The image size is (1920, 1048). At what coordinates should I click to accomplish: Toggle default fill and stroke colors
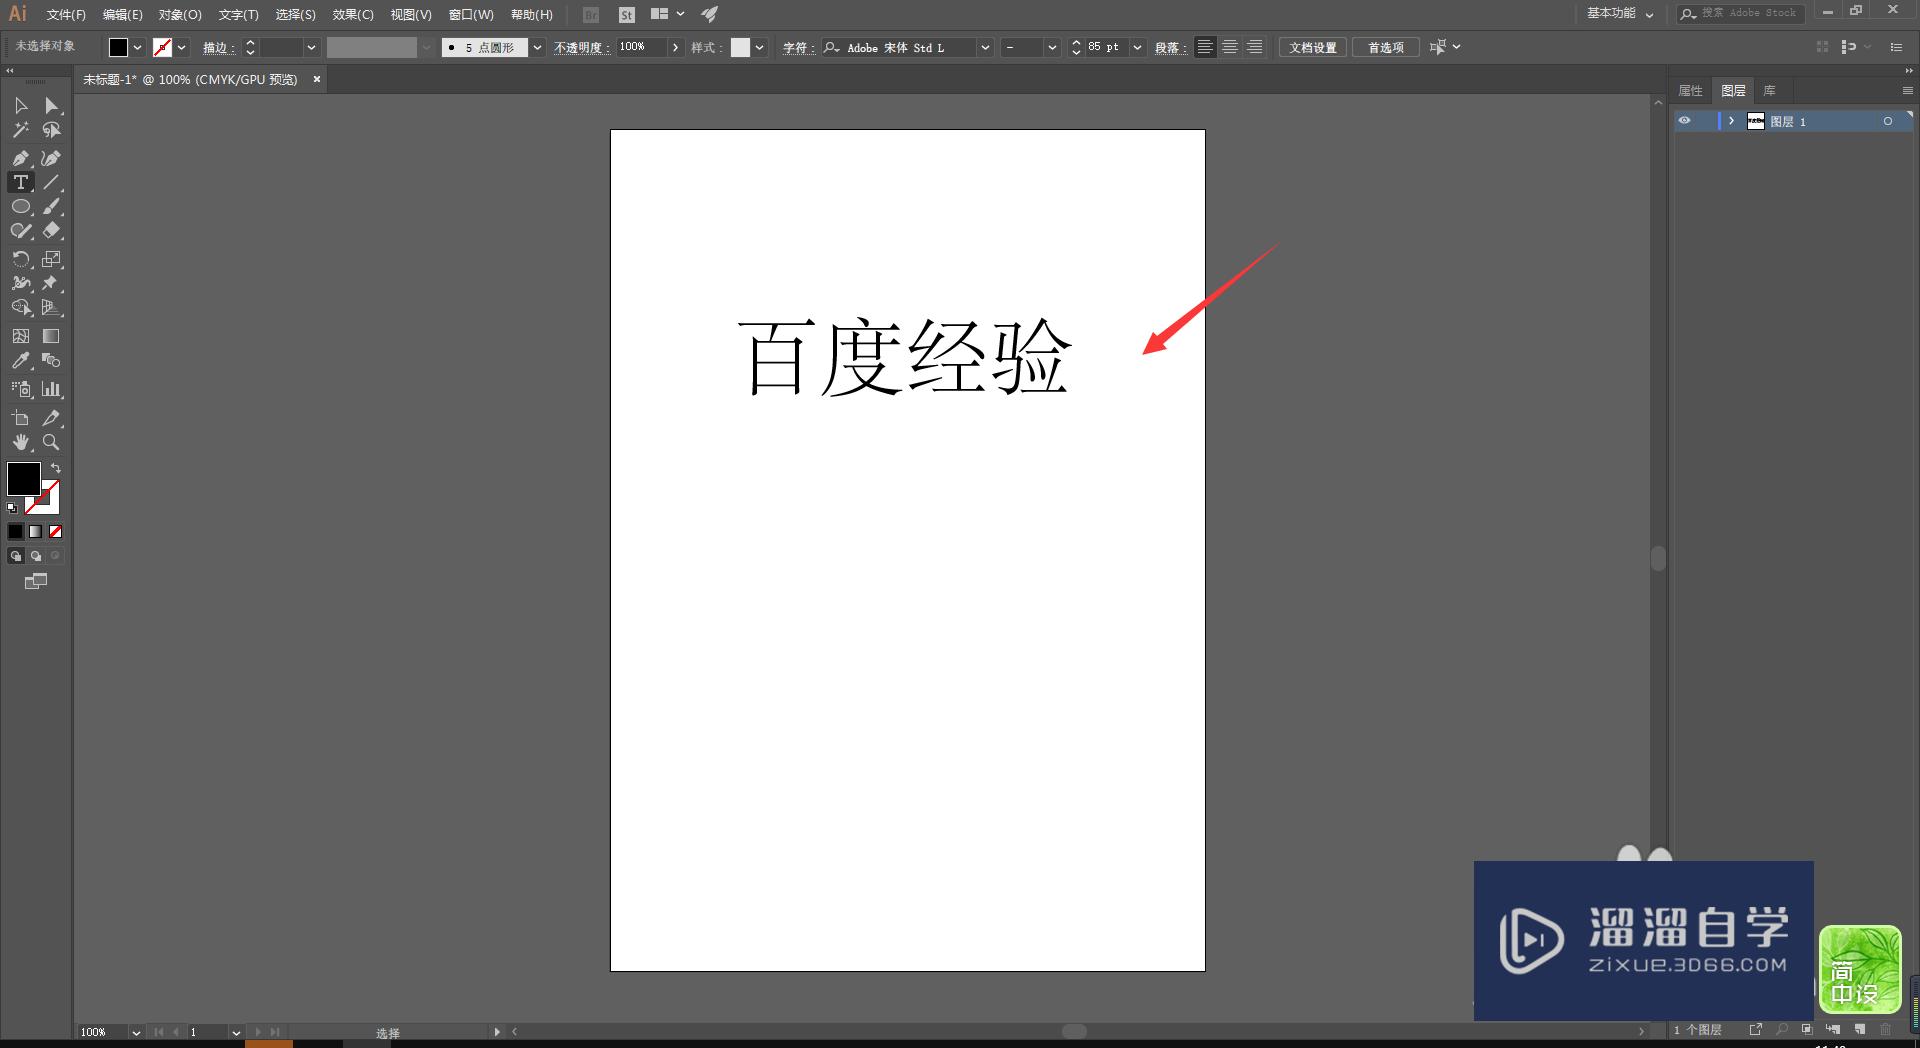[13, 508]
